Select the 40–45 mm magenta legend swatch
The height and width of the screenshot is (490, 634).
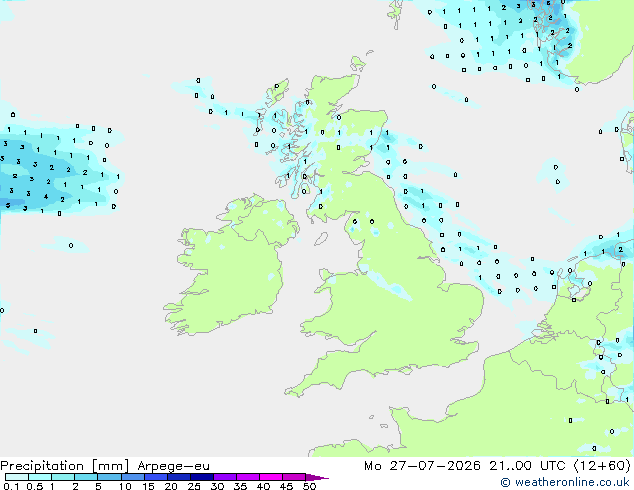[x=271, y=477]
